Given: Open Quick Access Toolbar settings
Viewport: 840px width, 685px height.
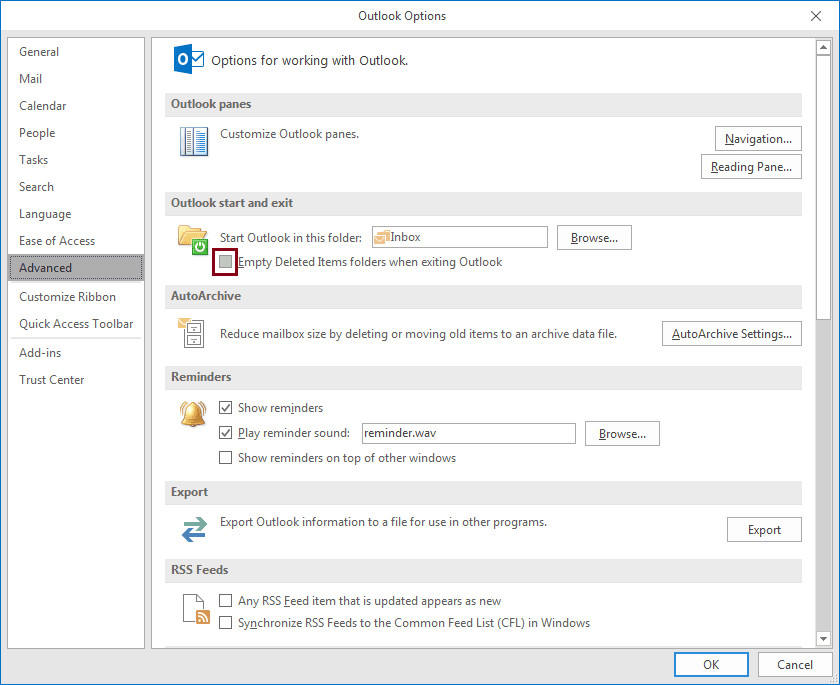Looking at the screenshot, I should 76,323.
